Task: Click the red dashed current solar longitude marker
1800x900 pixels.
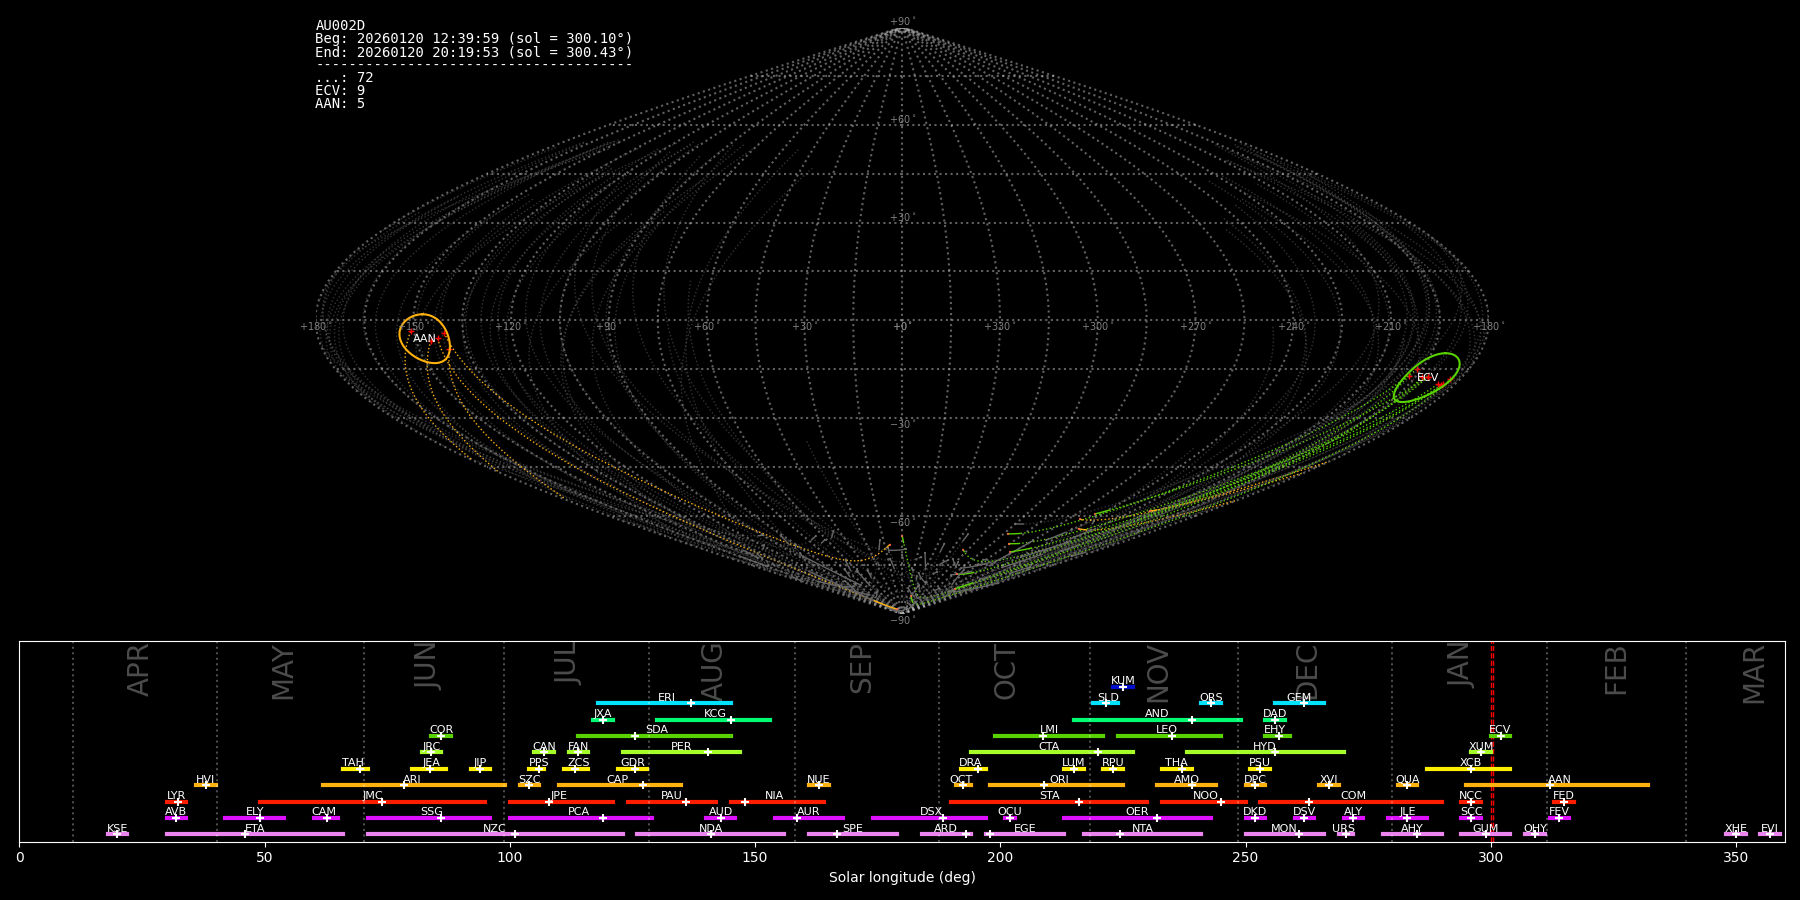Action: [x=1492, y=741]
